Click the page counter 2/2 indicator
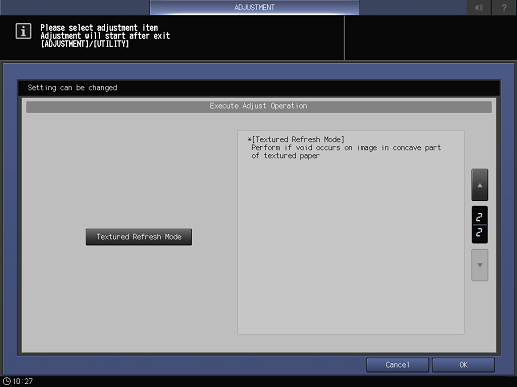This screenshot has height=387, width=517. [x=479, y=225]
